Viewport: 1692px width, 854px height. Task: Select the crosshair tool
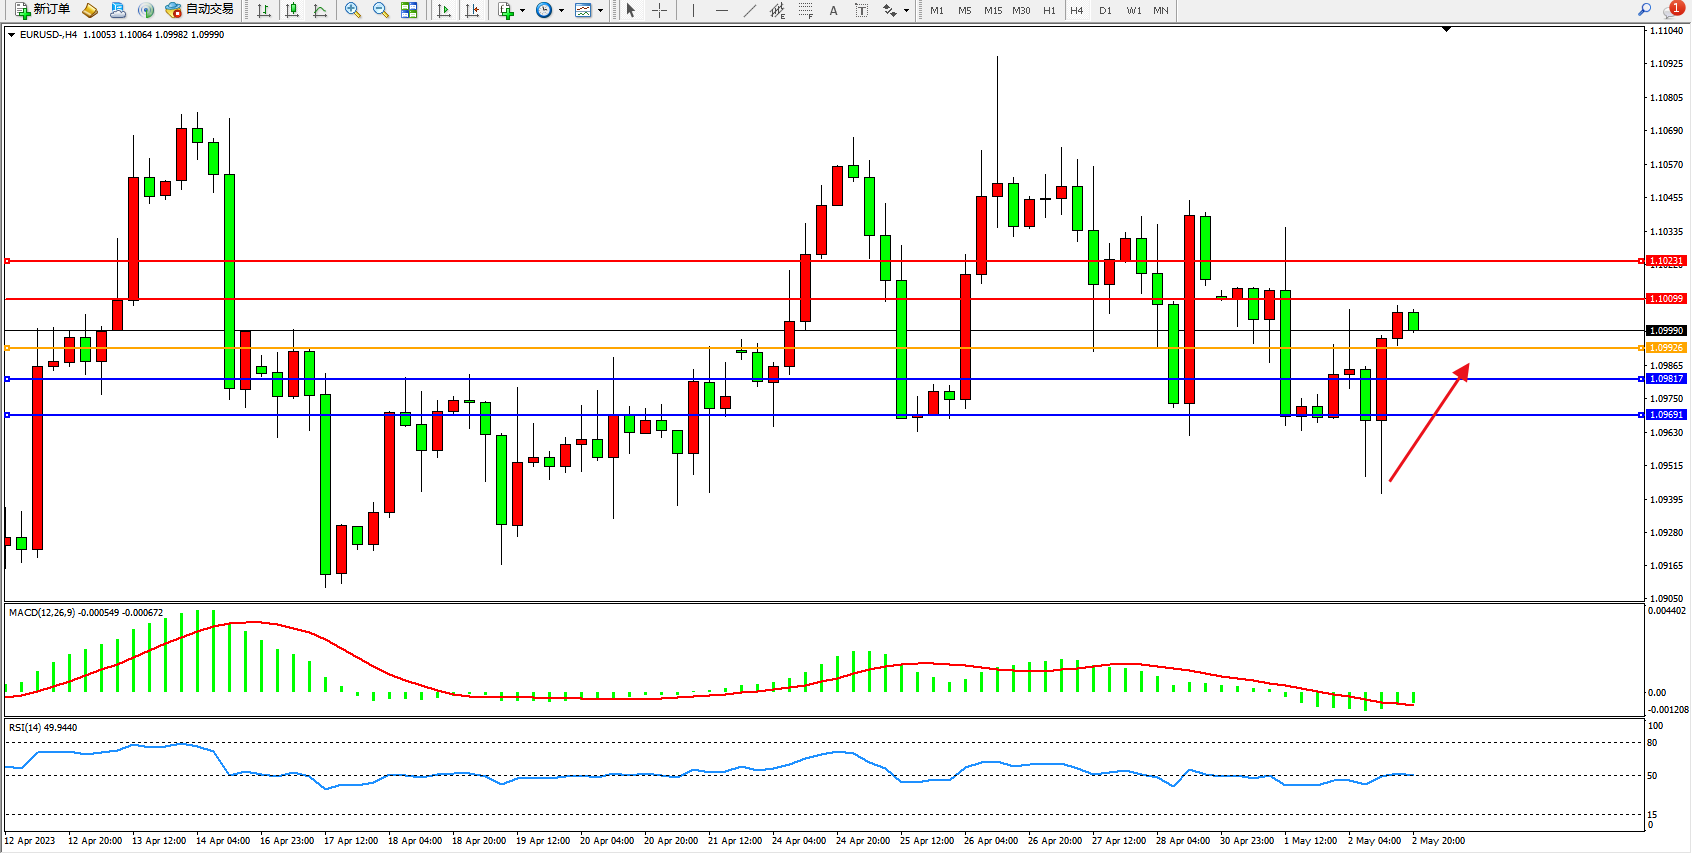pos(660,10)
